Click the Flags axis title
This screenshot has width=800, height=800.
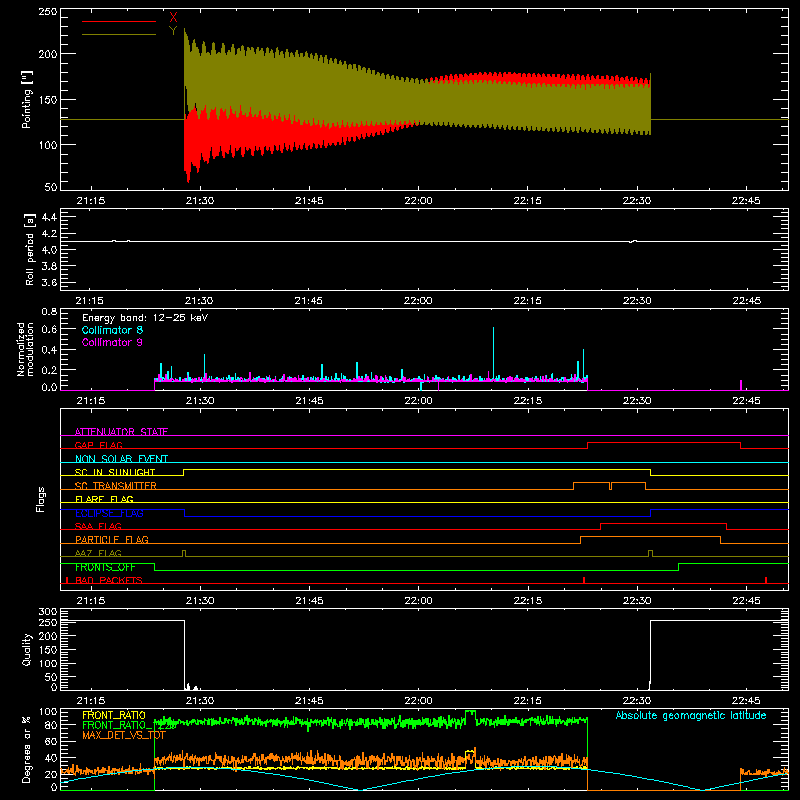[41, 499]
